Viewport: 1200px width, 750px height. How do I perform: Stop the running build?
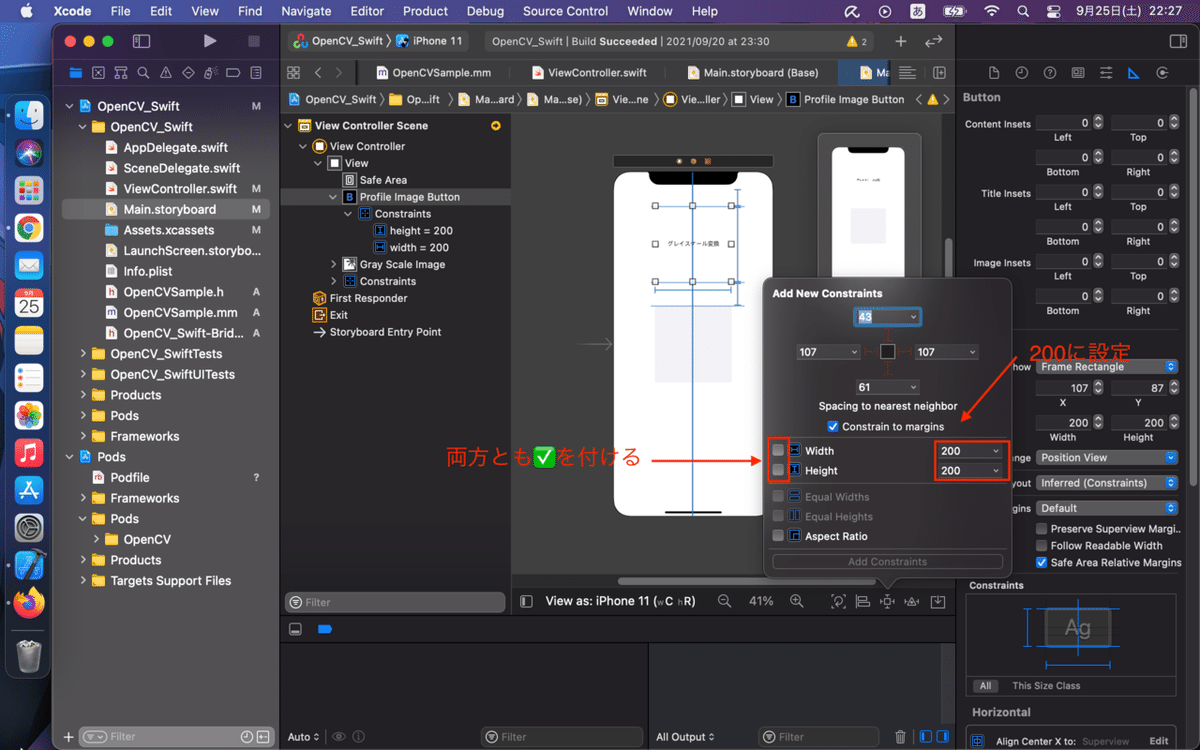point(254,41)
